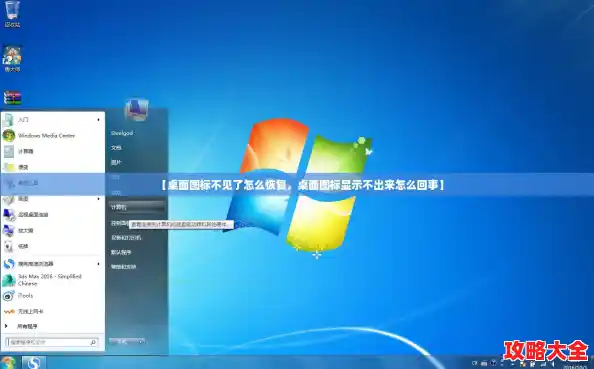The image size is (594, 369).
Task: Click the Start menu search box
Action: click(x=52, y=342)
